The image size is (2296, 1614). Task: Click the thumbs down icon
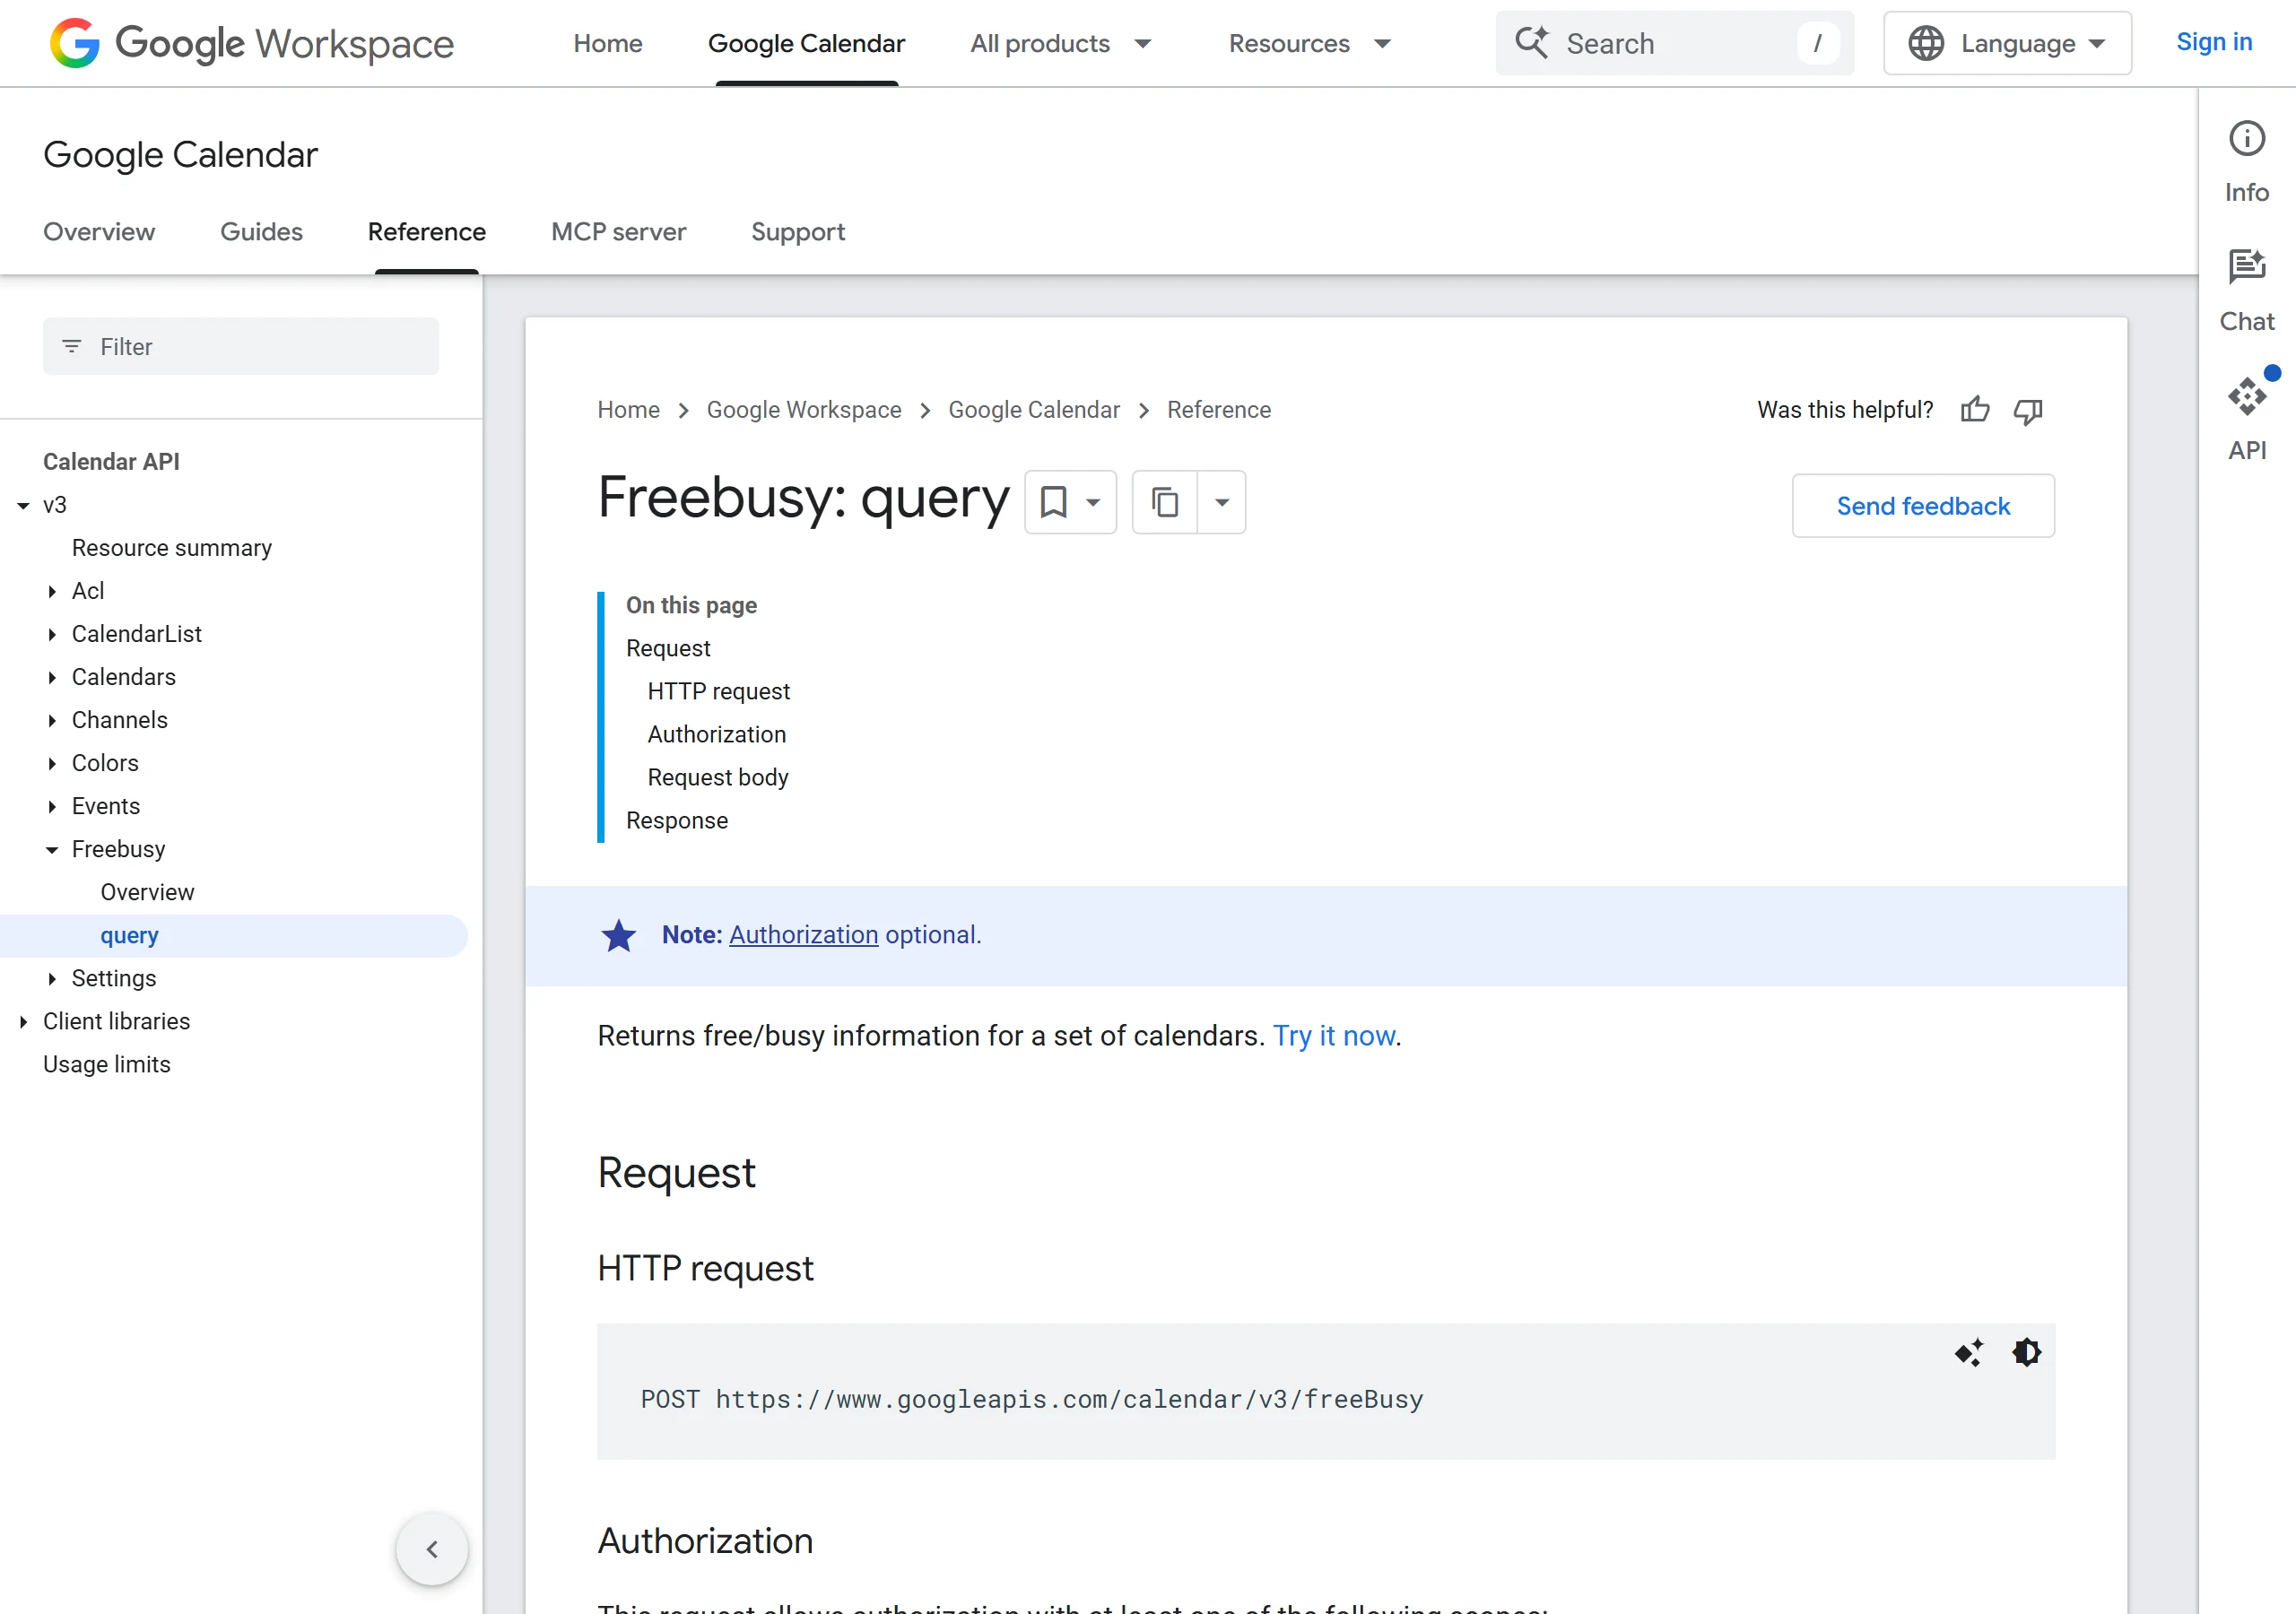2028,410
